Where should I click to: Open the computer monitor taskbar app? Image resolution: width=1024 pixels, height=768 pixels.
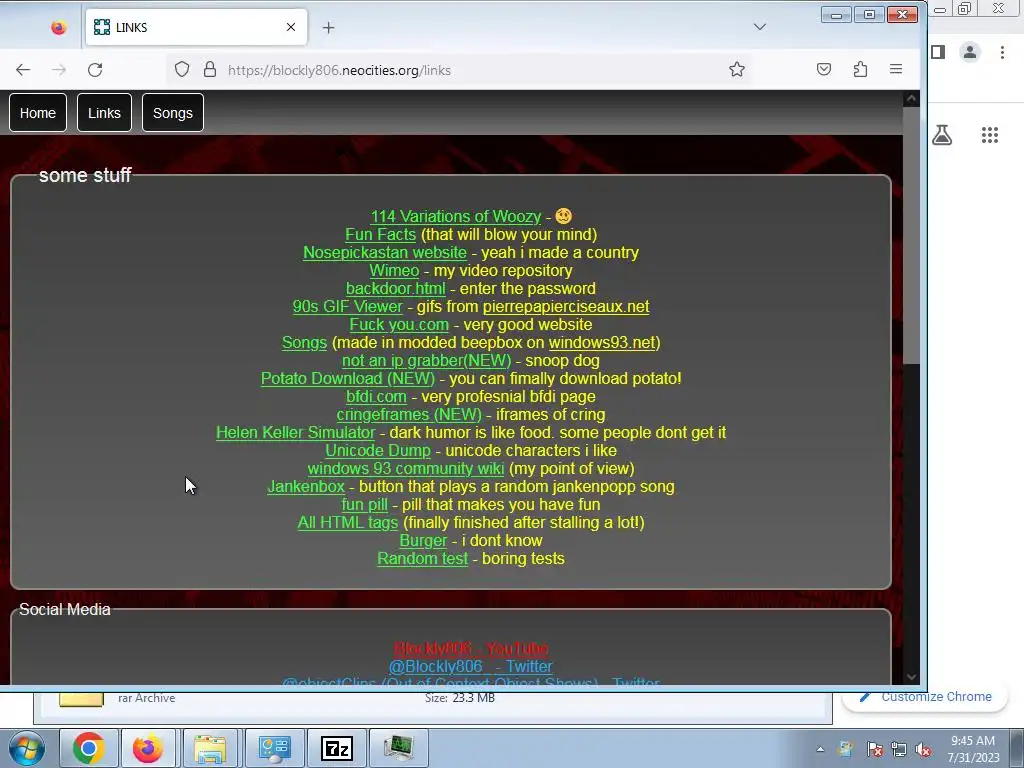tap(398, 748)
